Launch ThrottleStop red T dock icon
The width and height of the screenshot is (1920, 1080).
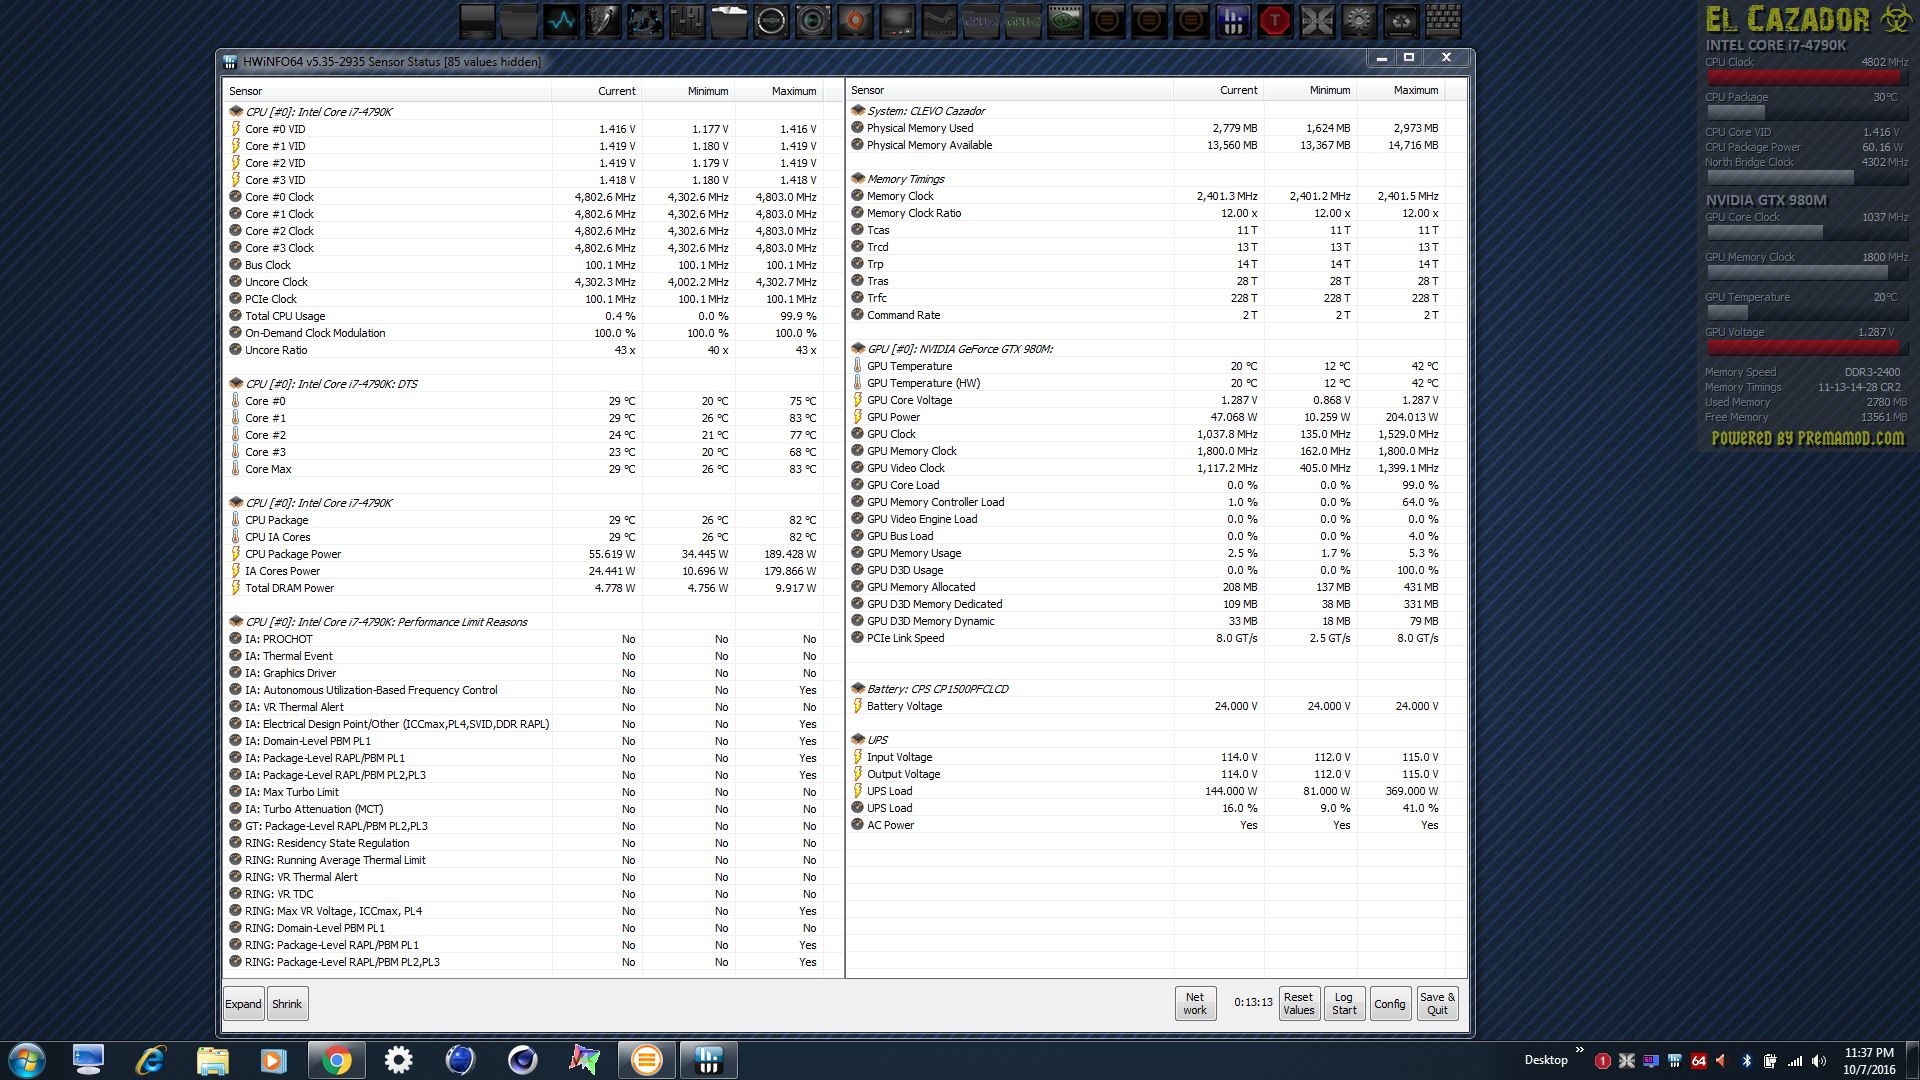click(1275, 21)
